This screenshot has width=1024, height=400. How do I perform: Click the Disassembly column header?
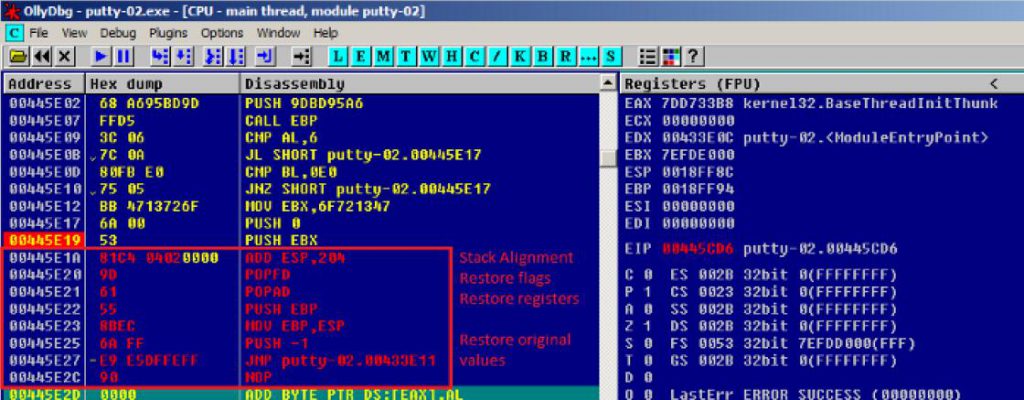(x=420, y=84)
